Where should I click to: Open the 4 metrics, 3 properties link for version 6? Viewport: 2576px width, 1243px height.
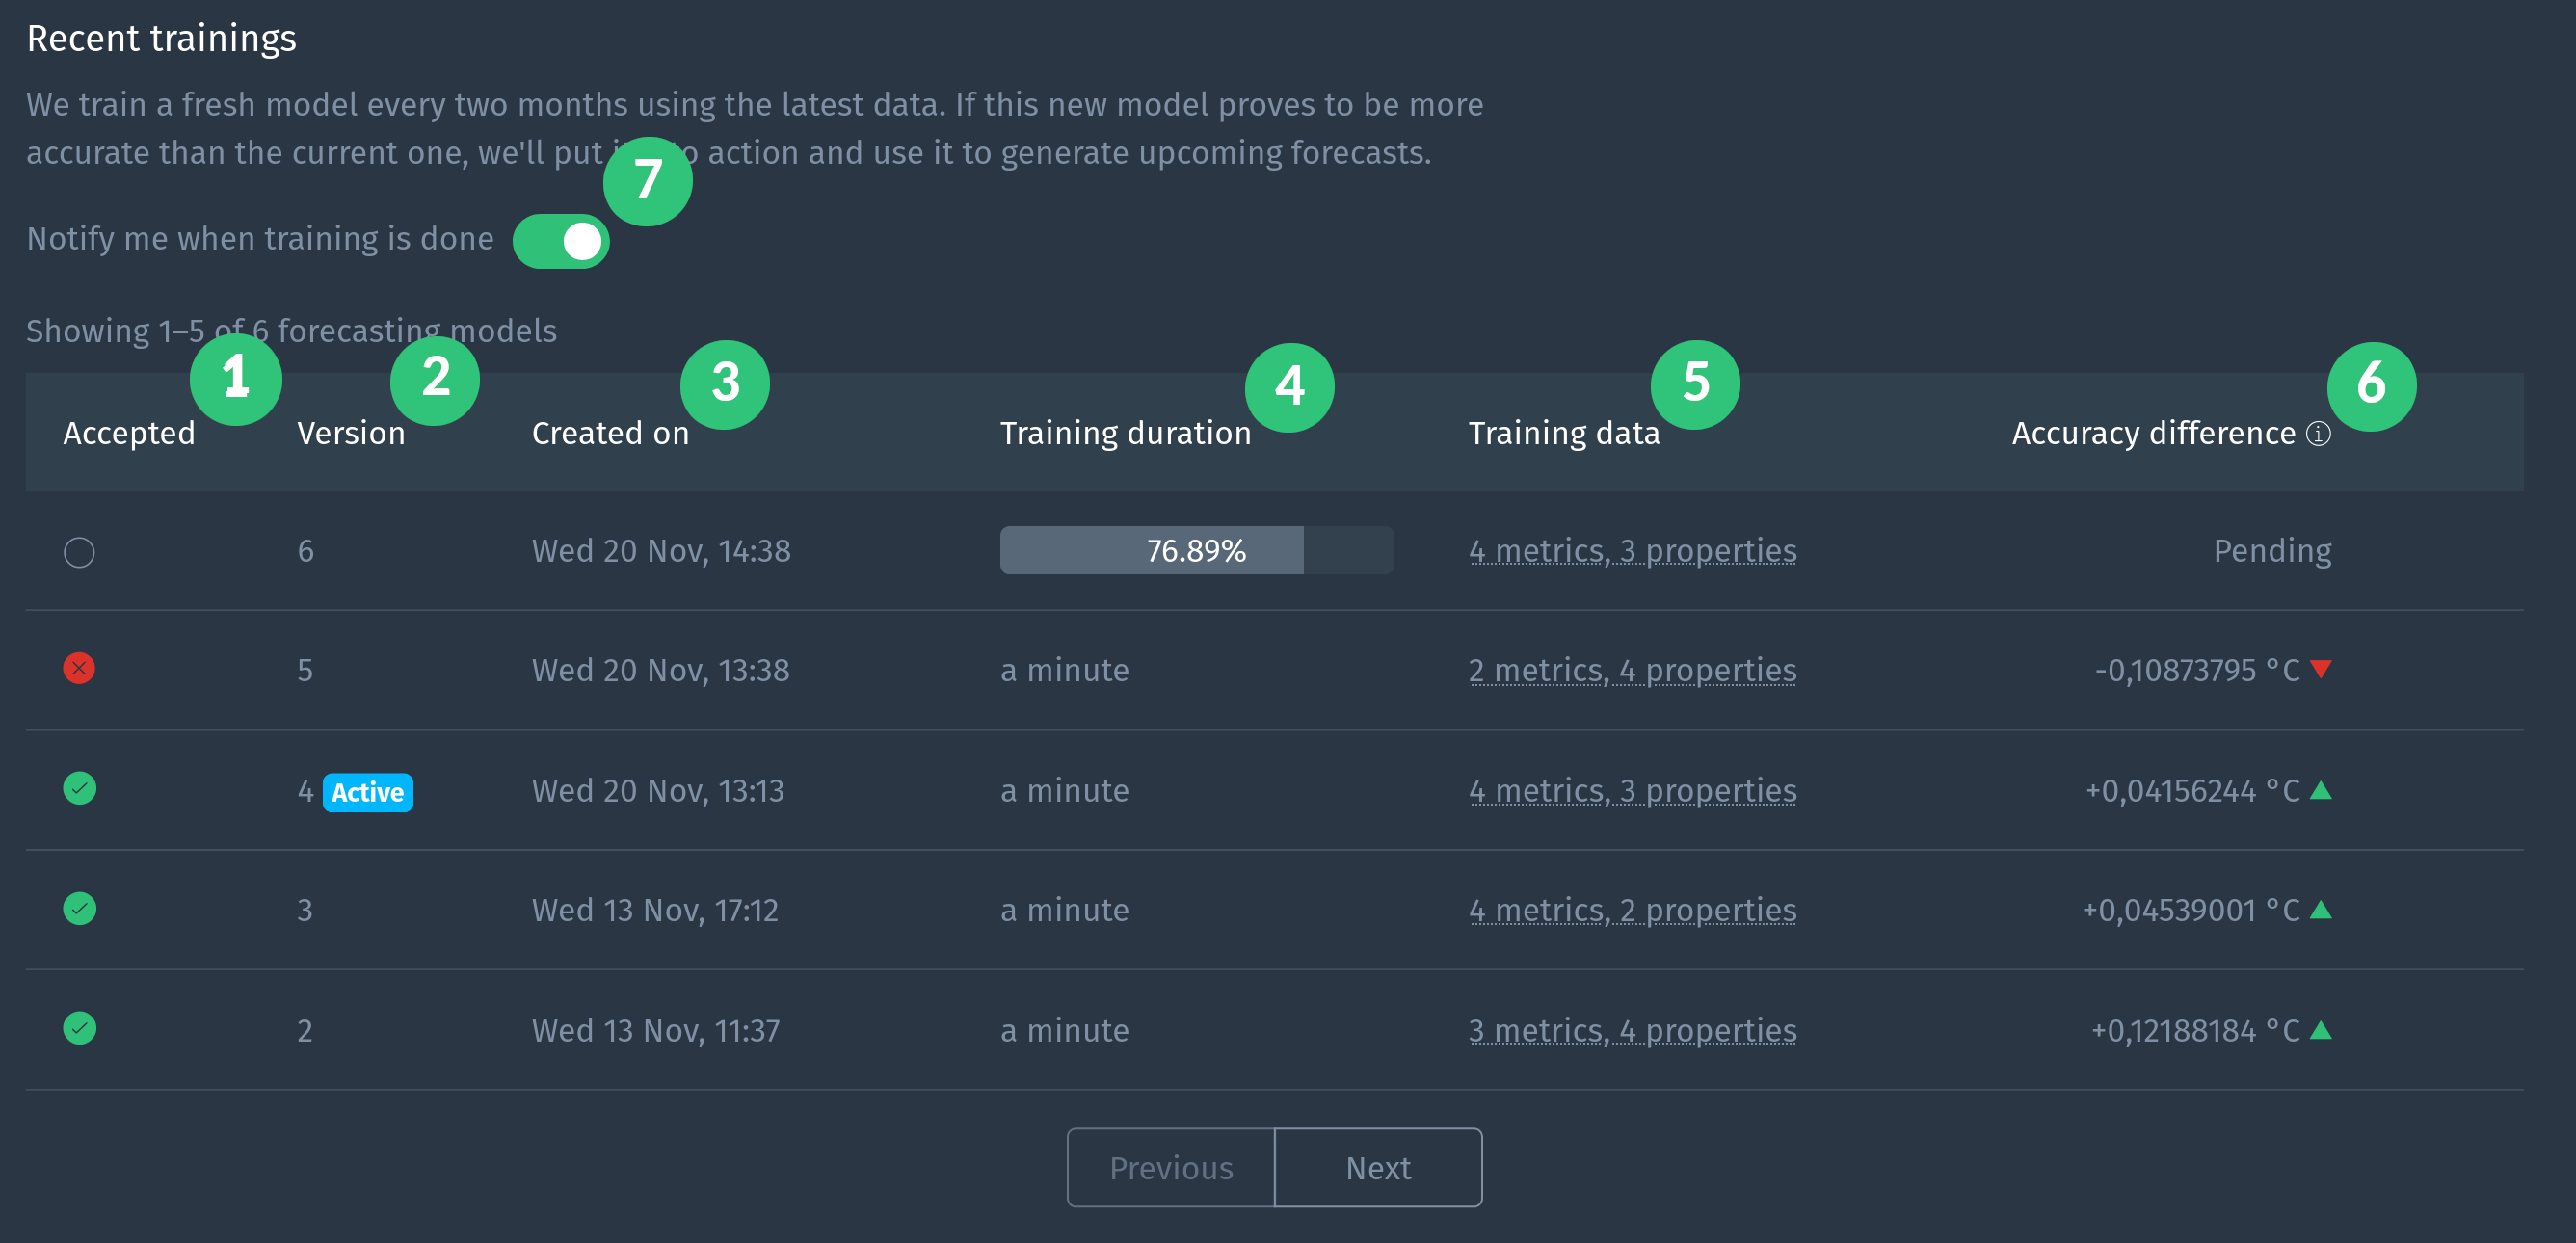[x=1632, y=551]
